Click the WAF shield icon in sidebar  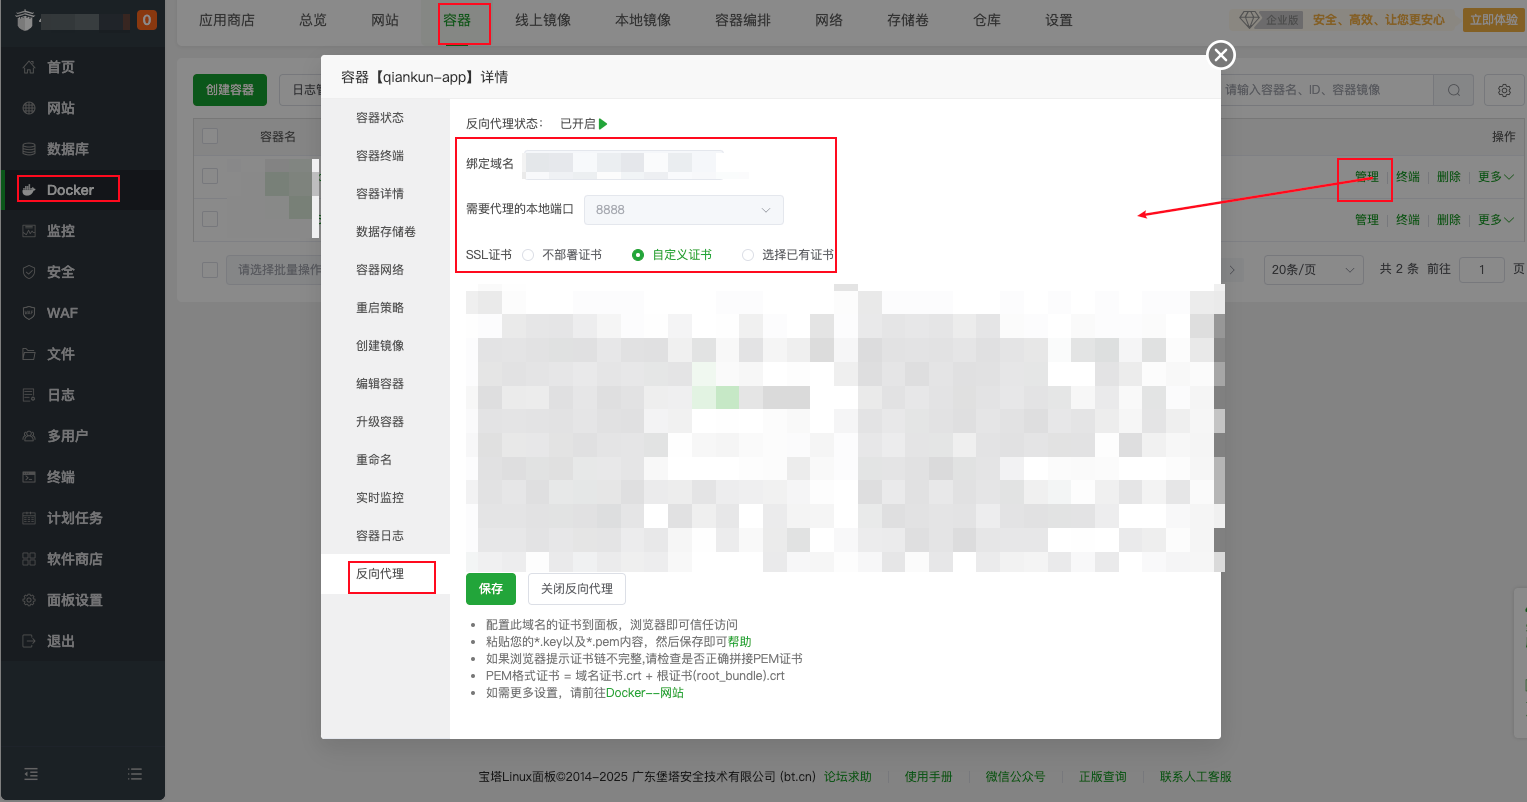point(29,313)
